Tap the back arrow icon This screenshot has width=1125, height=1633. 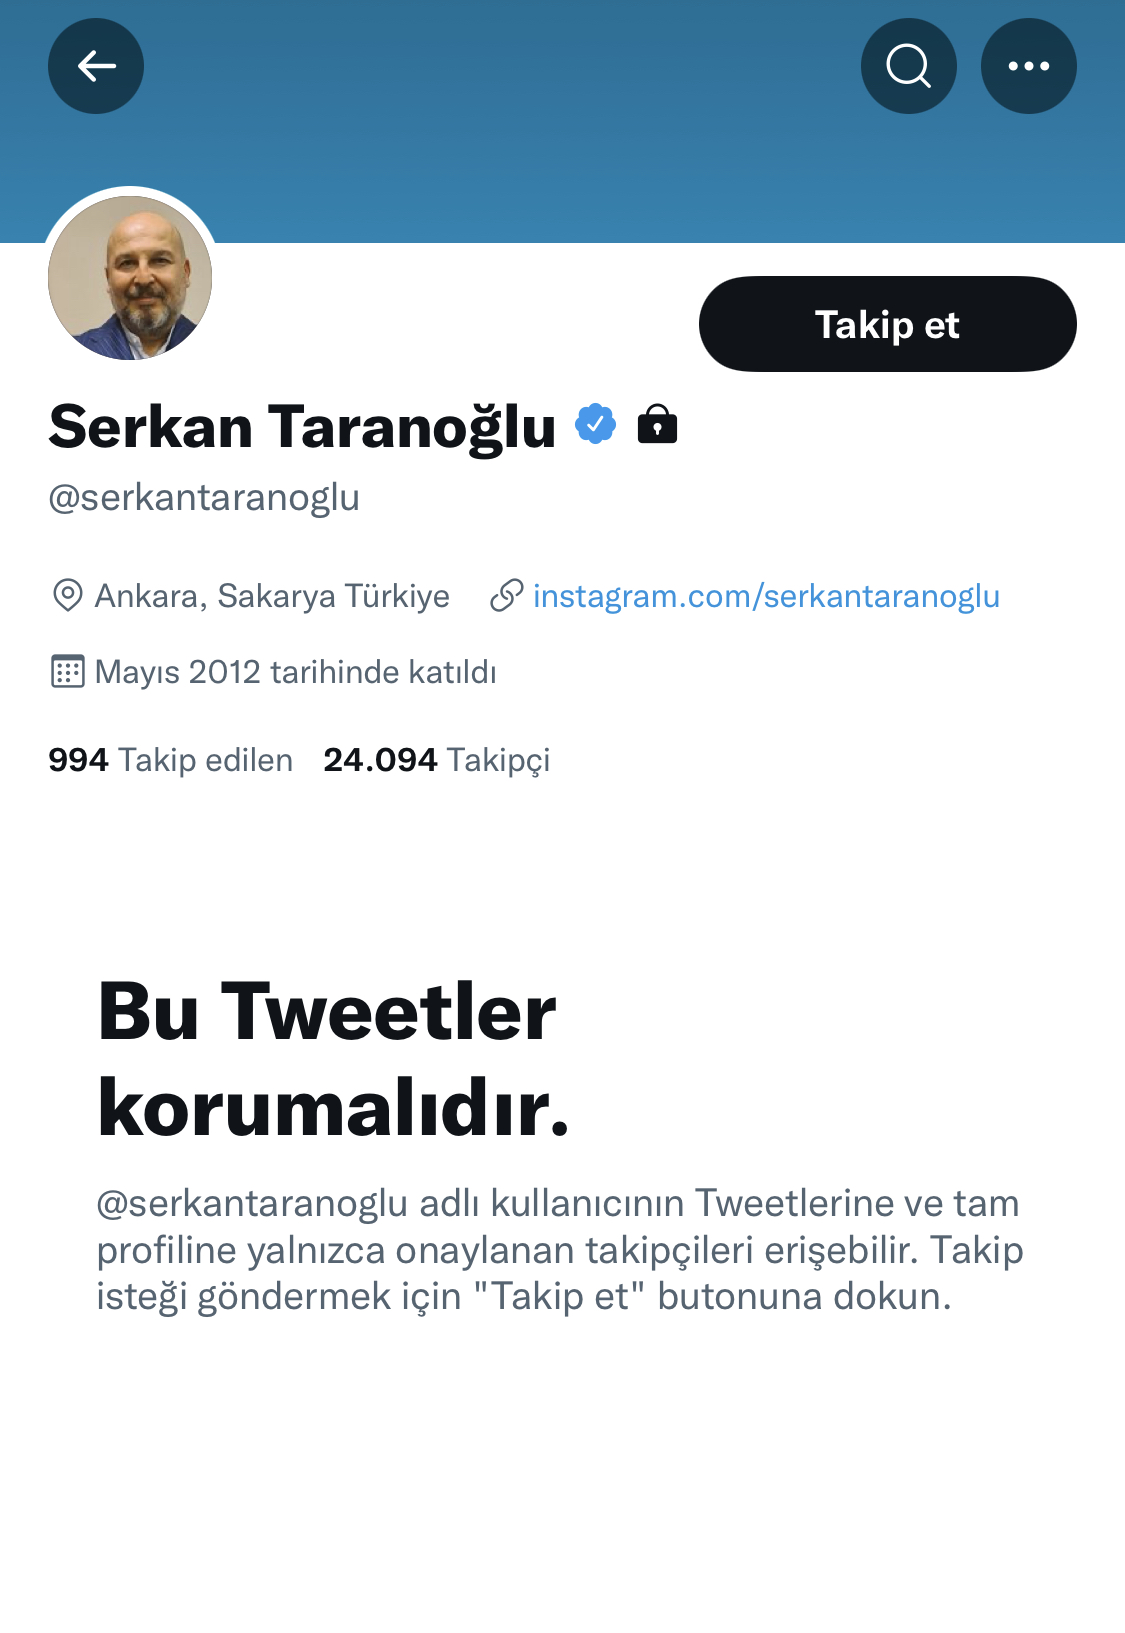click(x=96, y=66)
